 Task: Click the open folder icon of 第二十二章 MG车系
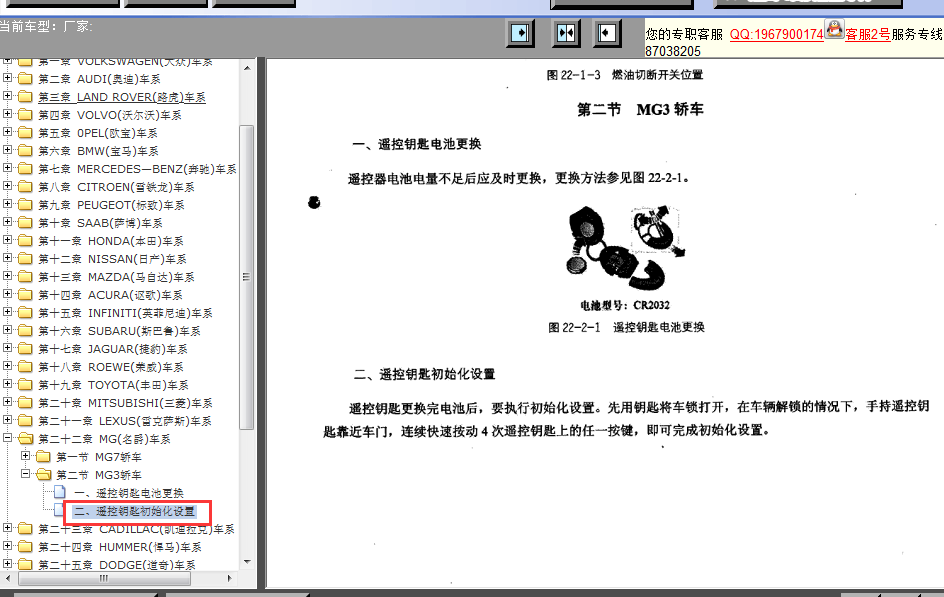point(25,439)
